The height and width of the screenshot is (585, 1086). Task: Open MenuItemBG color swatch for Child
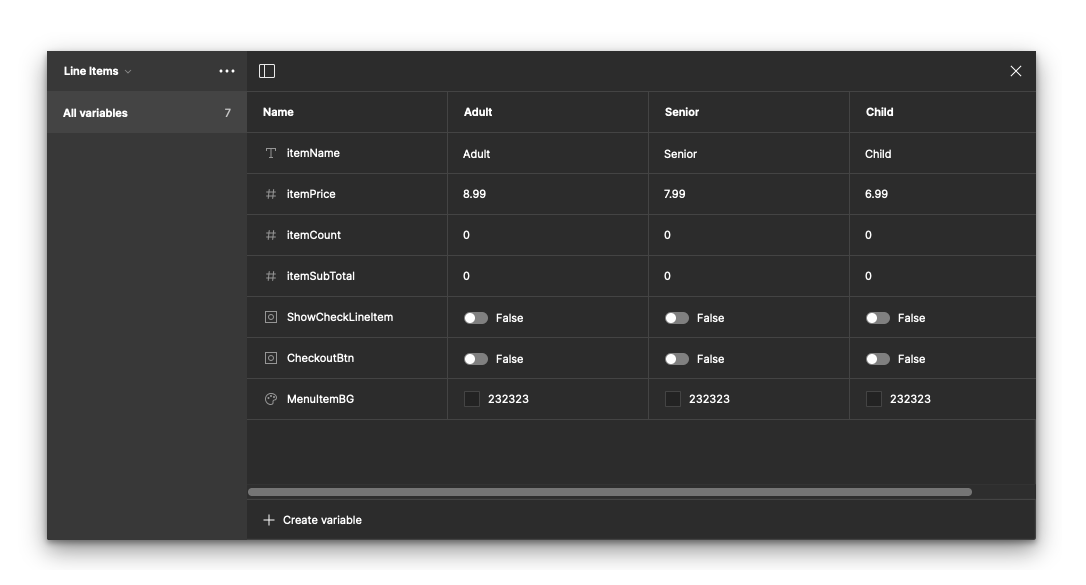tap(873, 399)
